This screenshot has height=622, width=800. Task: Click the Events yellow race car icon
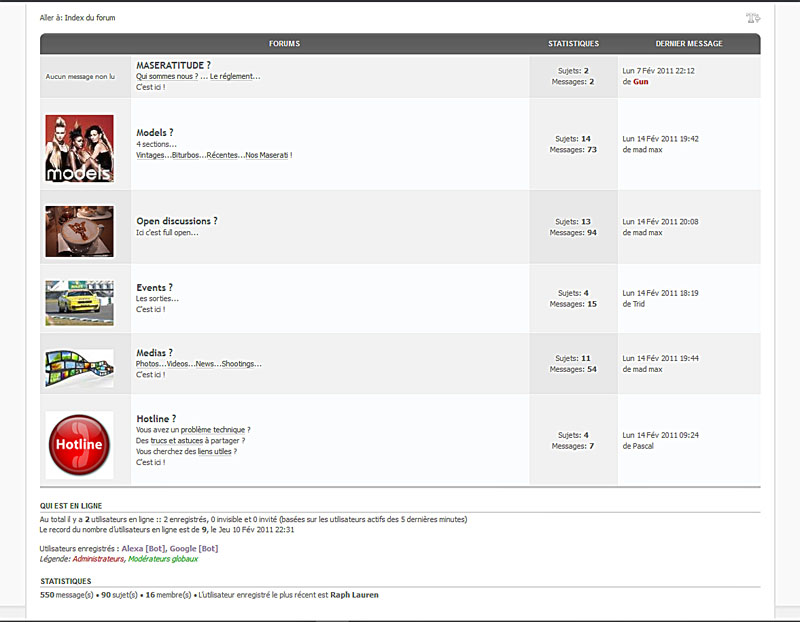tap(79, 302)
